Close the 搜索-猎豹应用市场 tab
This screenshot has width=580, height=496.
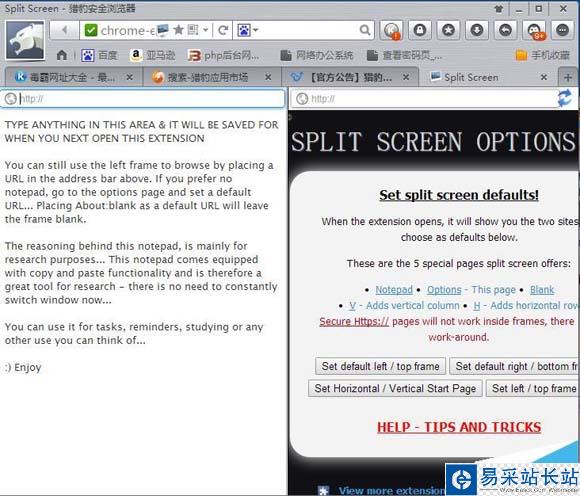click(268, 77)
